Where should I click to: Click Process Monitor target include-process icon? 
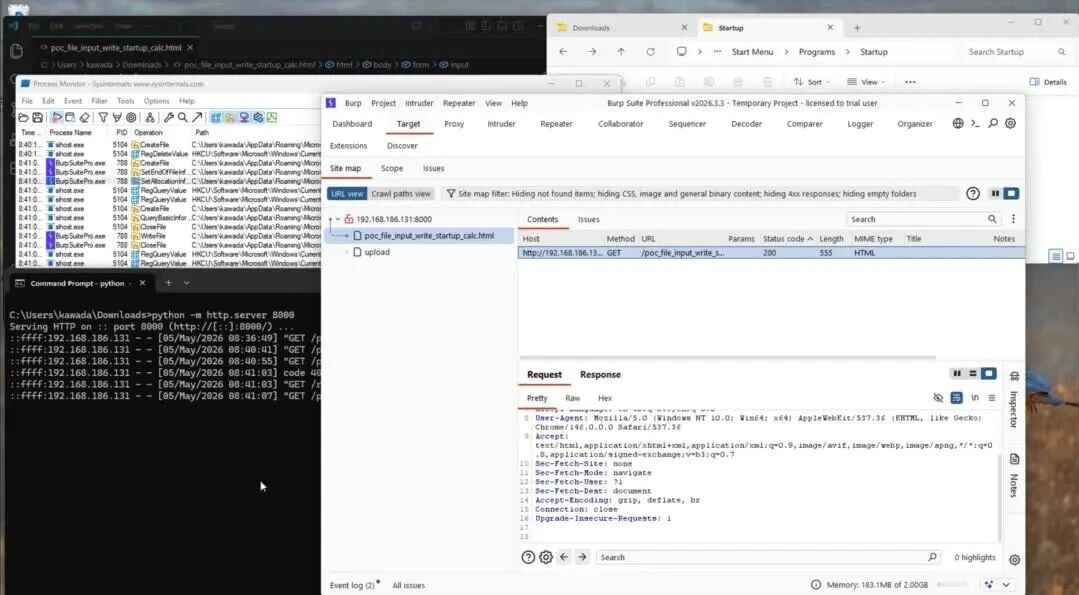click(x=131, y=118)
